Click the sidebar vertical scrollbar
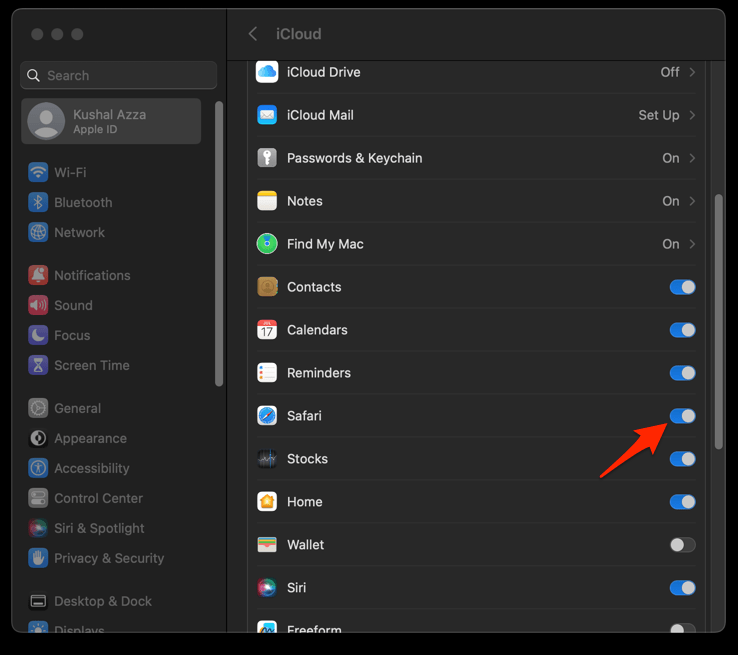Viewport: 738px width, 655px height. [x=219, y=244]
